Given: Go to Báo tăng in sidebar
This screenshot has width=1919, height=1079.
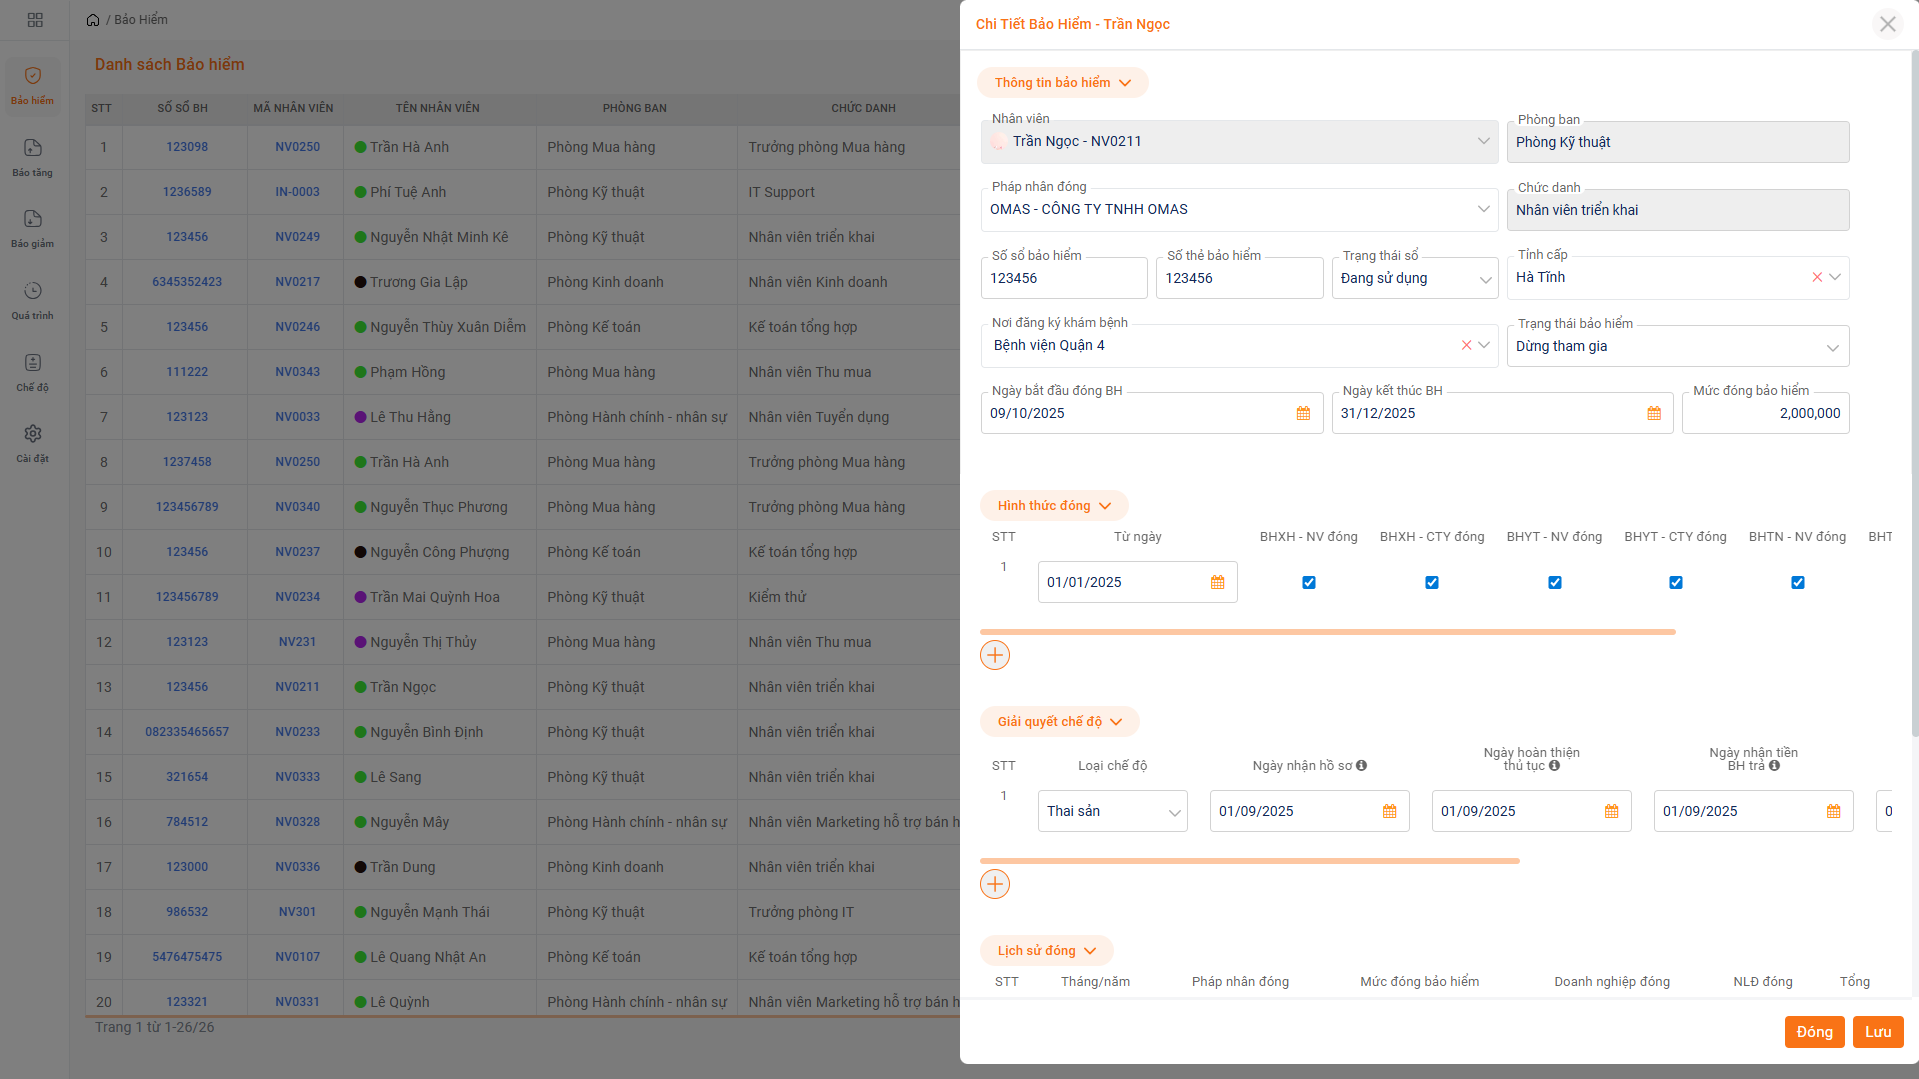Looking at the screenshot, I should pos(33,157).
